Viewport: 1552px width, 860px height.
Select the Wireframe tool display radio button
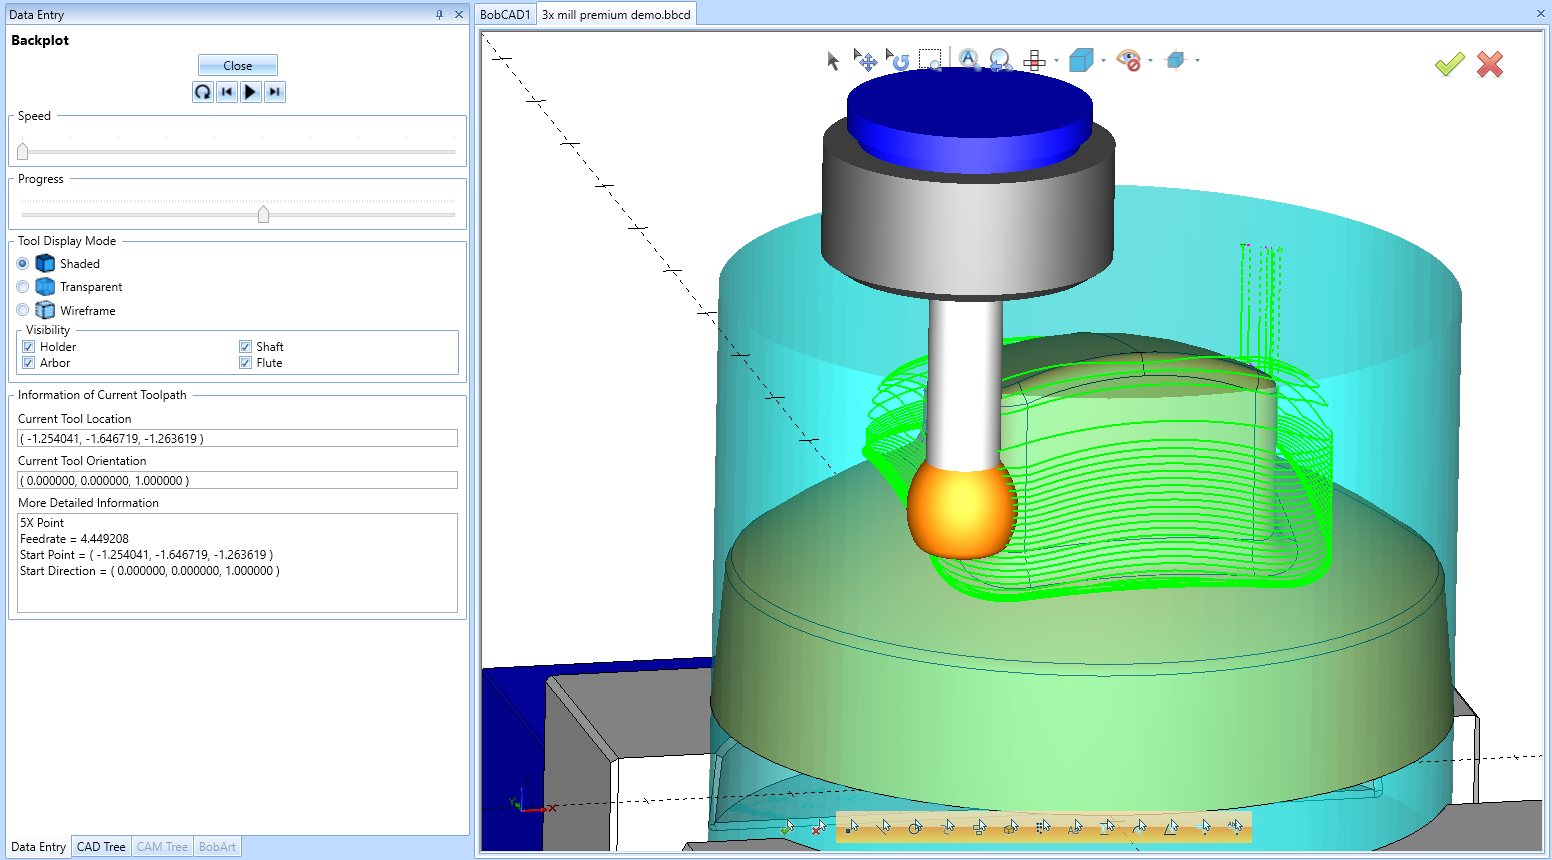click(22, 310)
